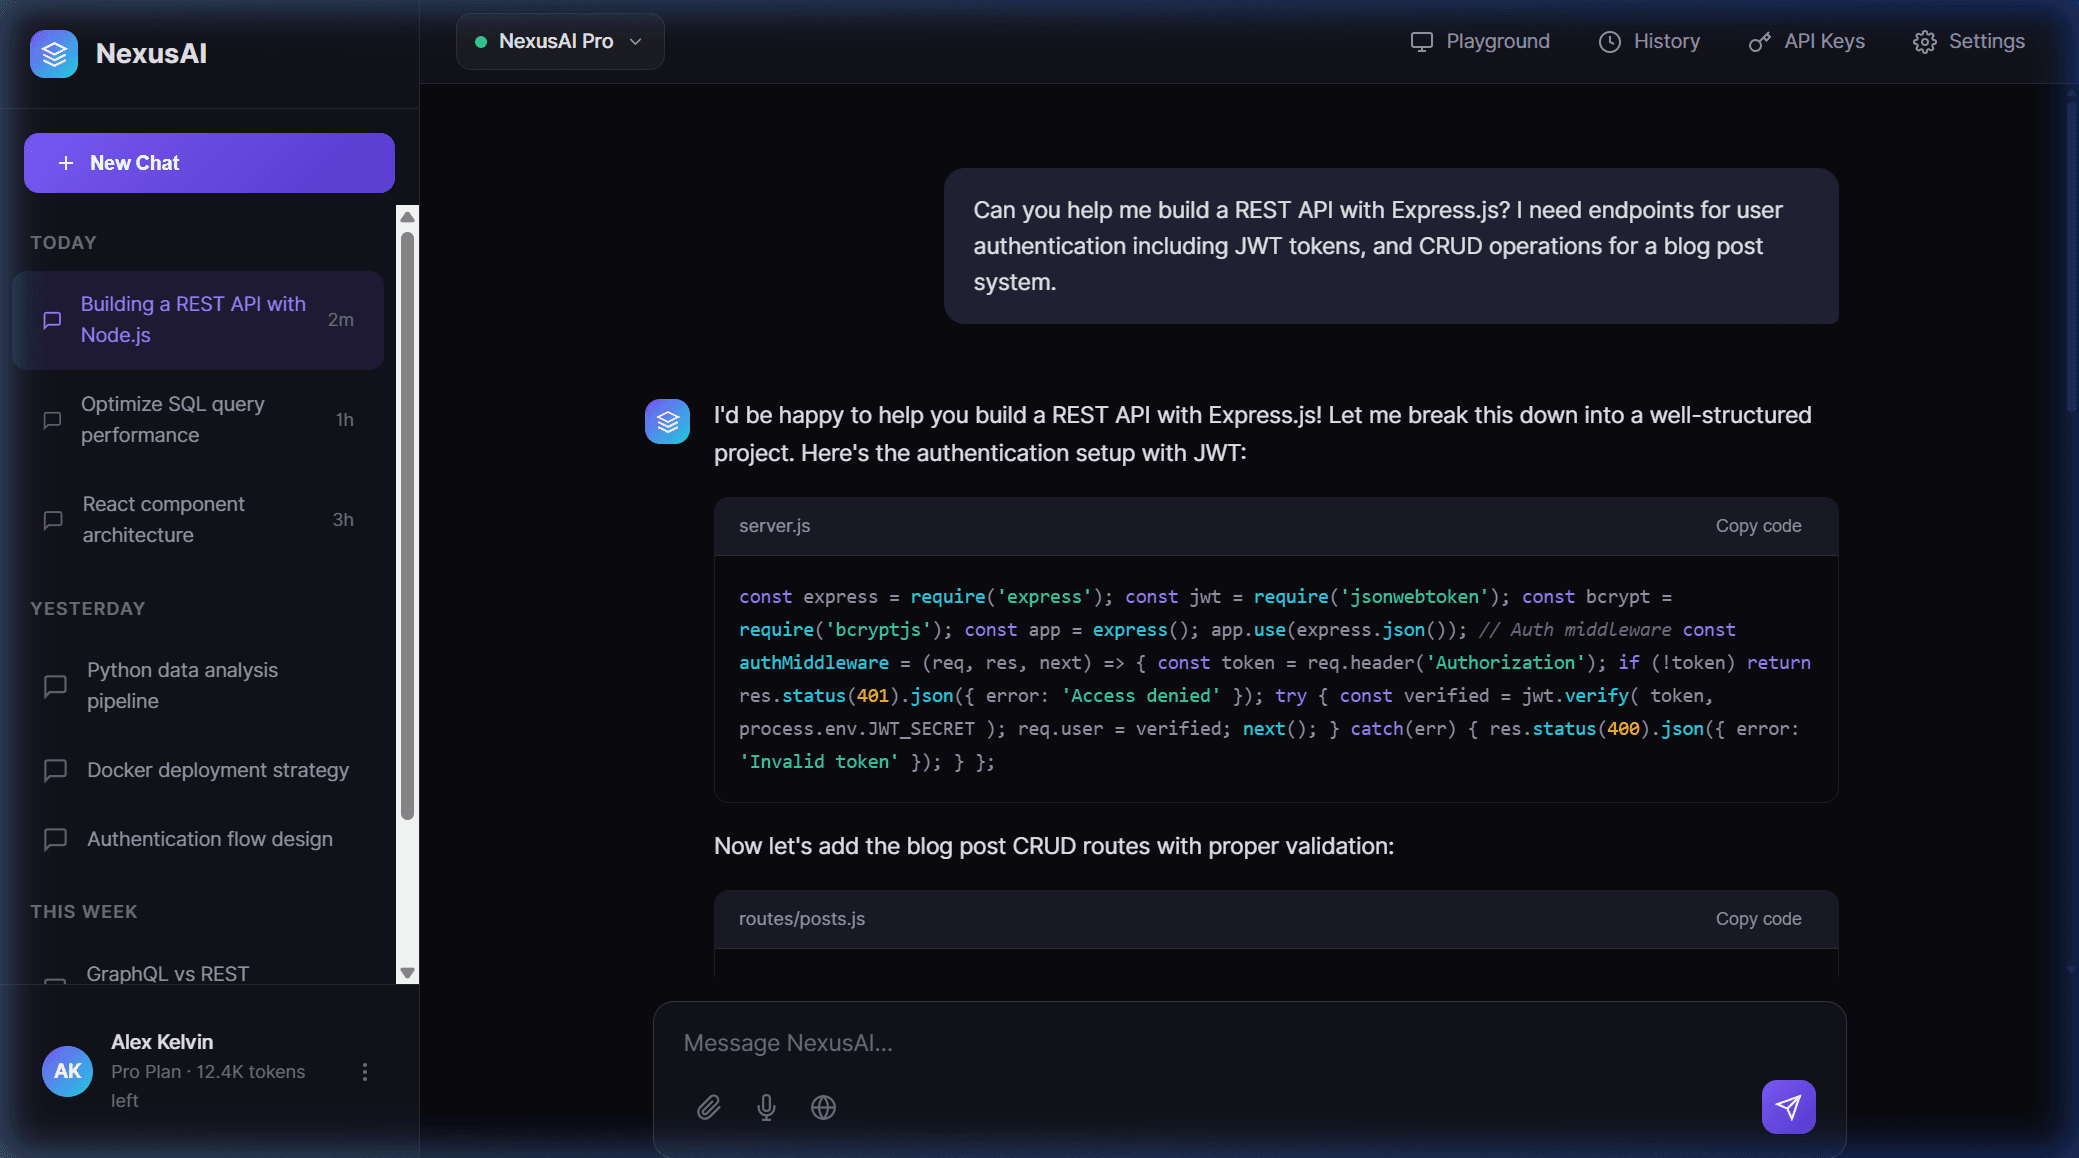Open the NexusAI Pro model dropdown
2079x1158 pixels.
(x=559, y=41)
